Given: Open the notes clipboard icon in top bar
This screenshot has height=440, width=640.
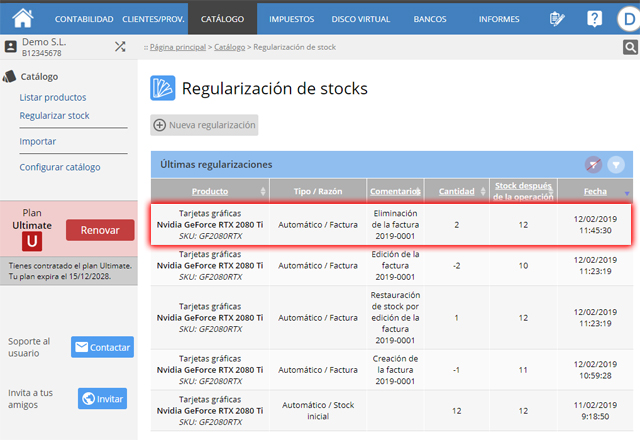Looking at the screenshot, I should tap(558, 18).
